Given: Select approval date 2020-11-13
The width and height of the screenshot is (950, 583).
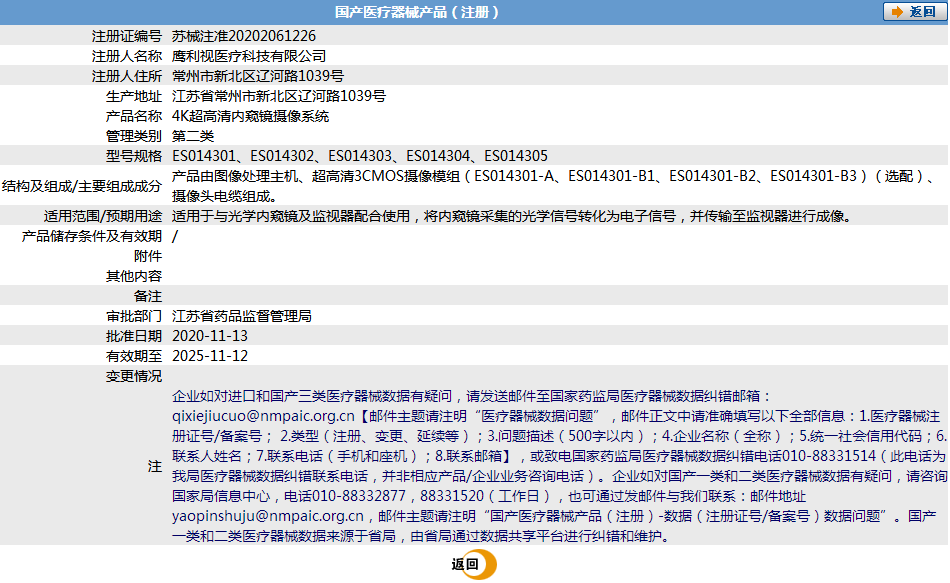Looking at the screenshot, I should (x=210, y=336).
